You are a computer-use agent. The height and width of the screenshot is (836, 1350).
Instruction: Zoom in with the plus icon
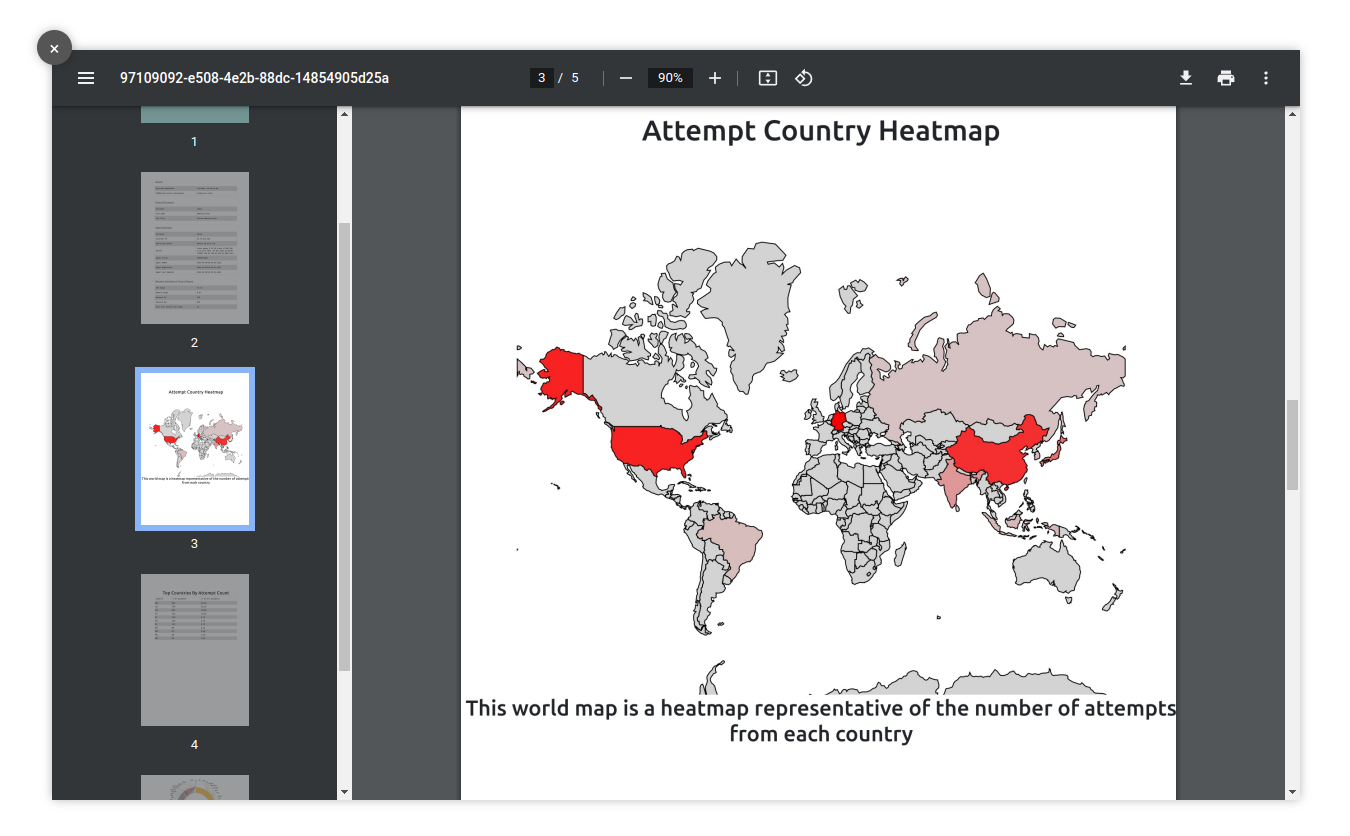tap(715, 78)
